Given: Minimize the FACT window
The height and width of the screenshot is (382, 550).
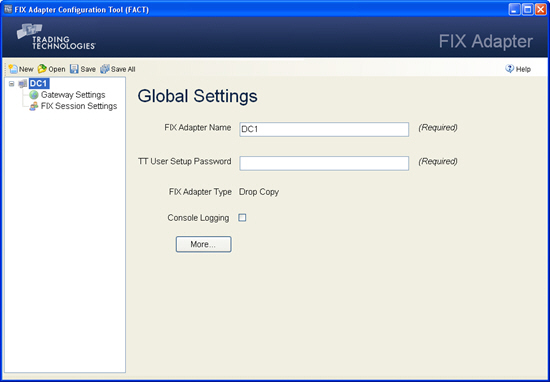Looking at the screenshot, I should point(514,9).
